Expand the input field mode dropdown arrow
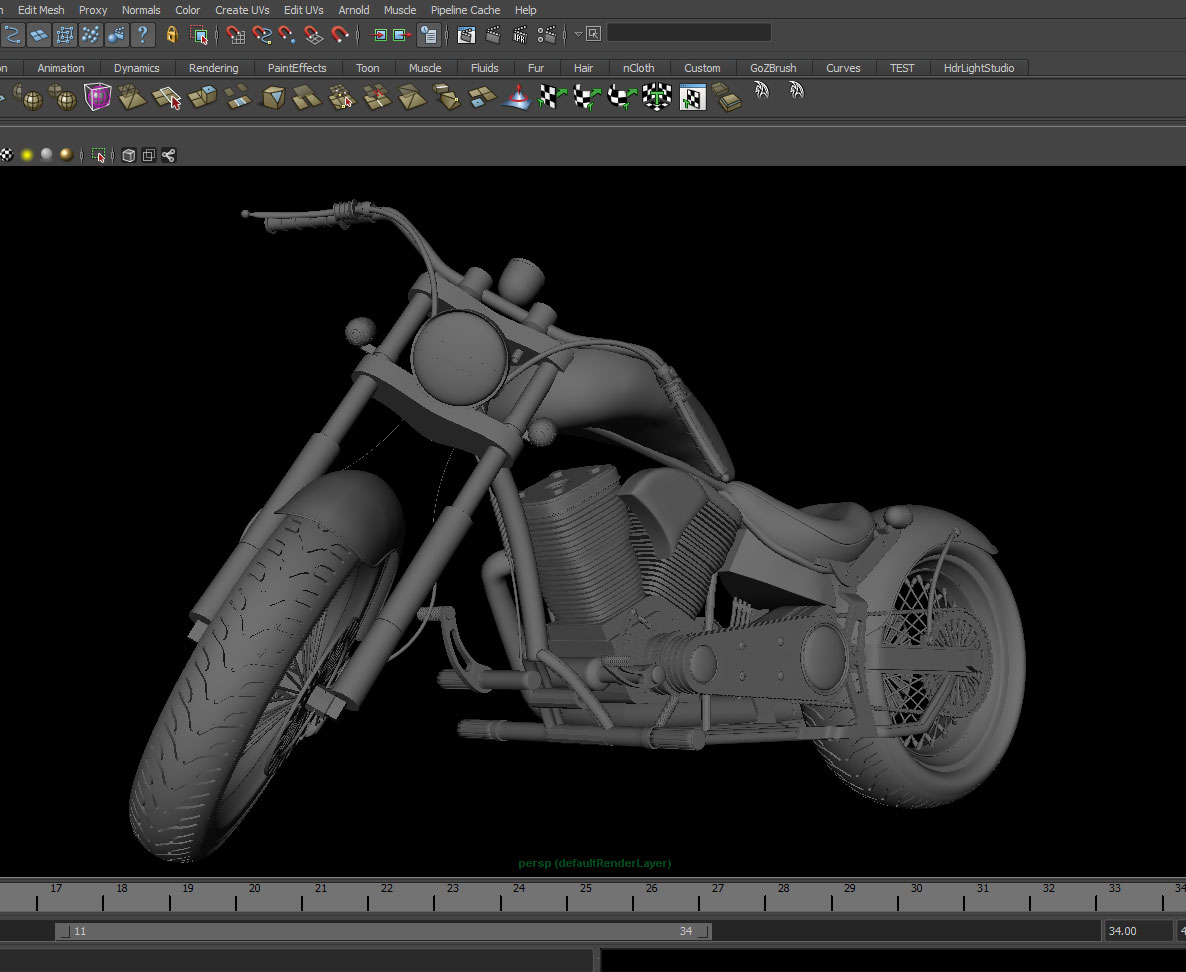The width and height of the screenshot is (1186, 972). coord(578,34)
